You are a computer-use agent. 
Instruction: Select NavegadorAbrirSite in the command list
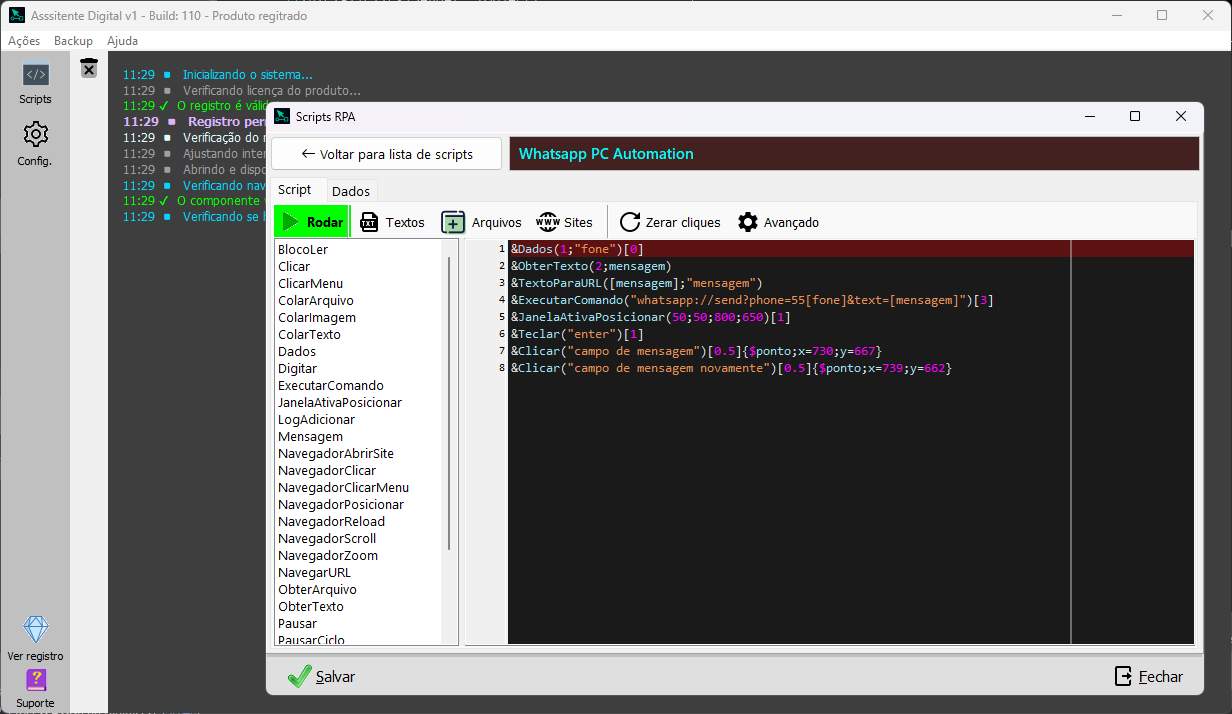[x=336, y=453]
